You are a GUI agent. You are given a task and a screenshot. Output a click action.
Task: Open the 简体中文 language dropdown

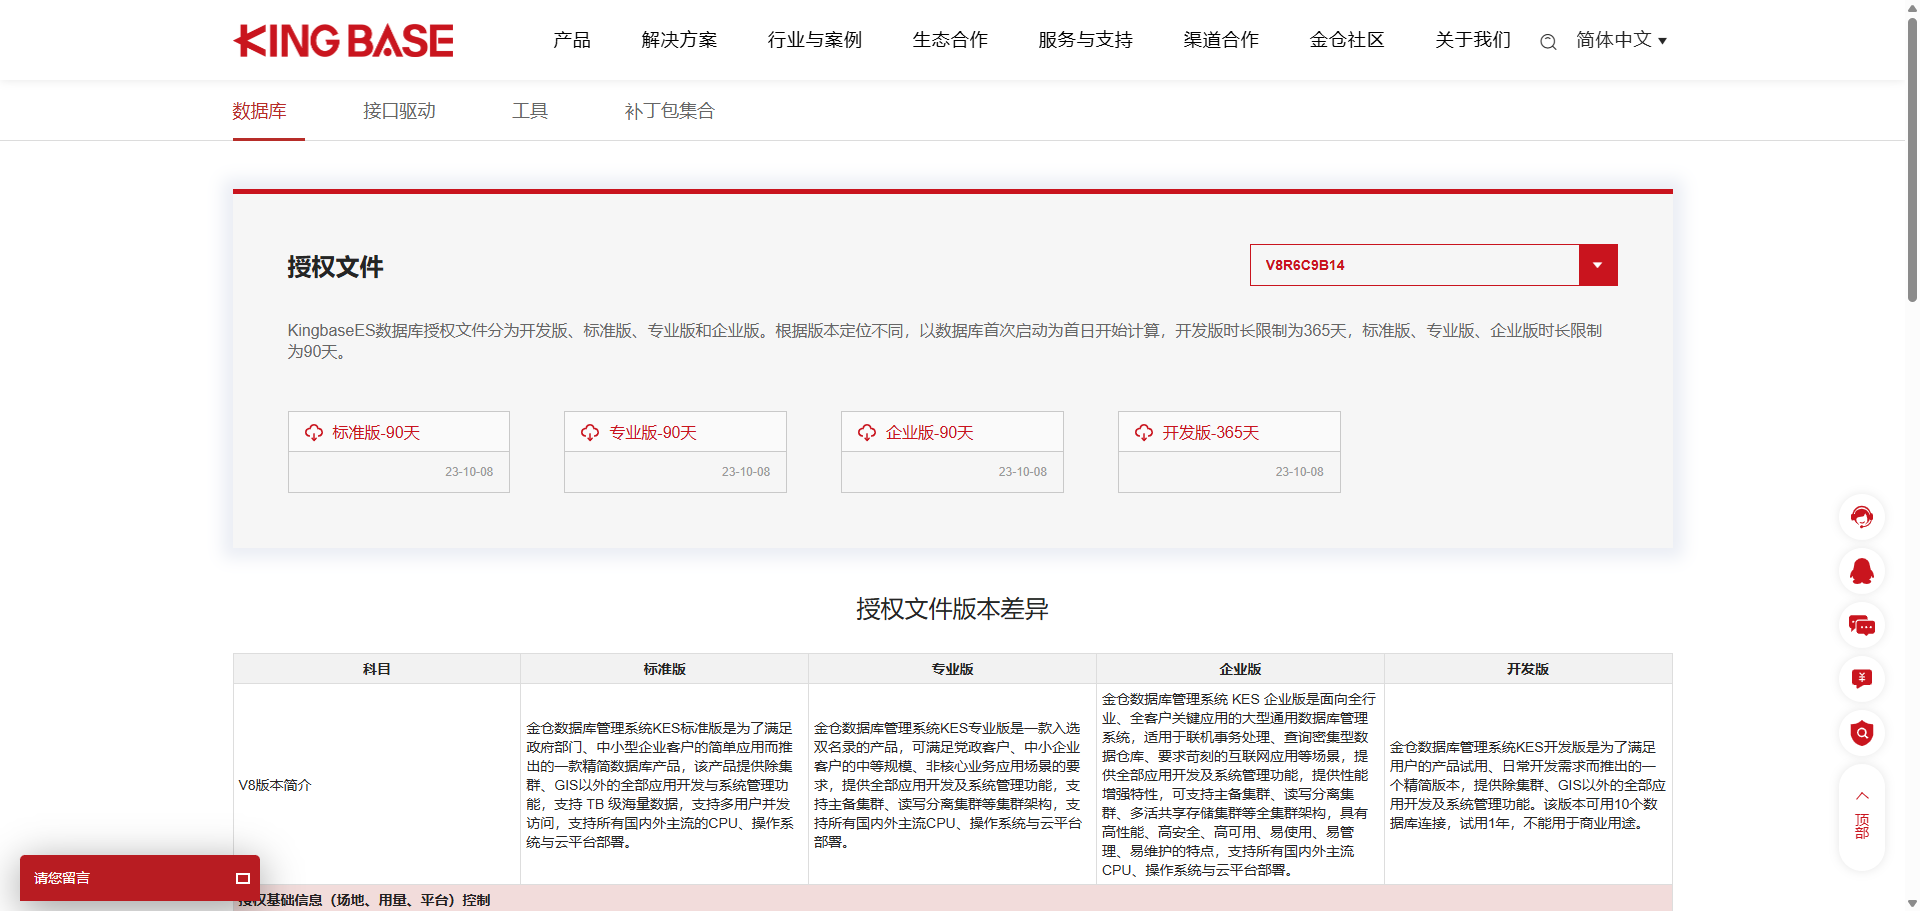pos(1621,40)
